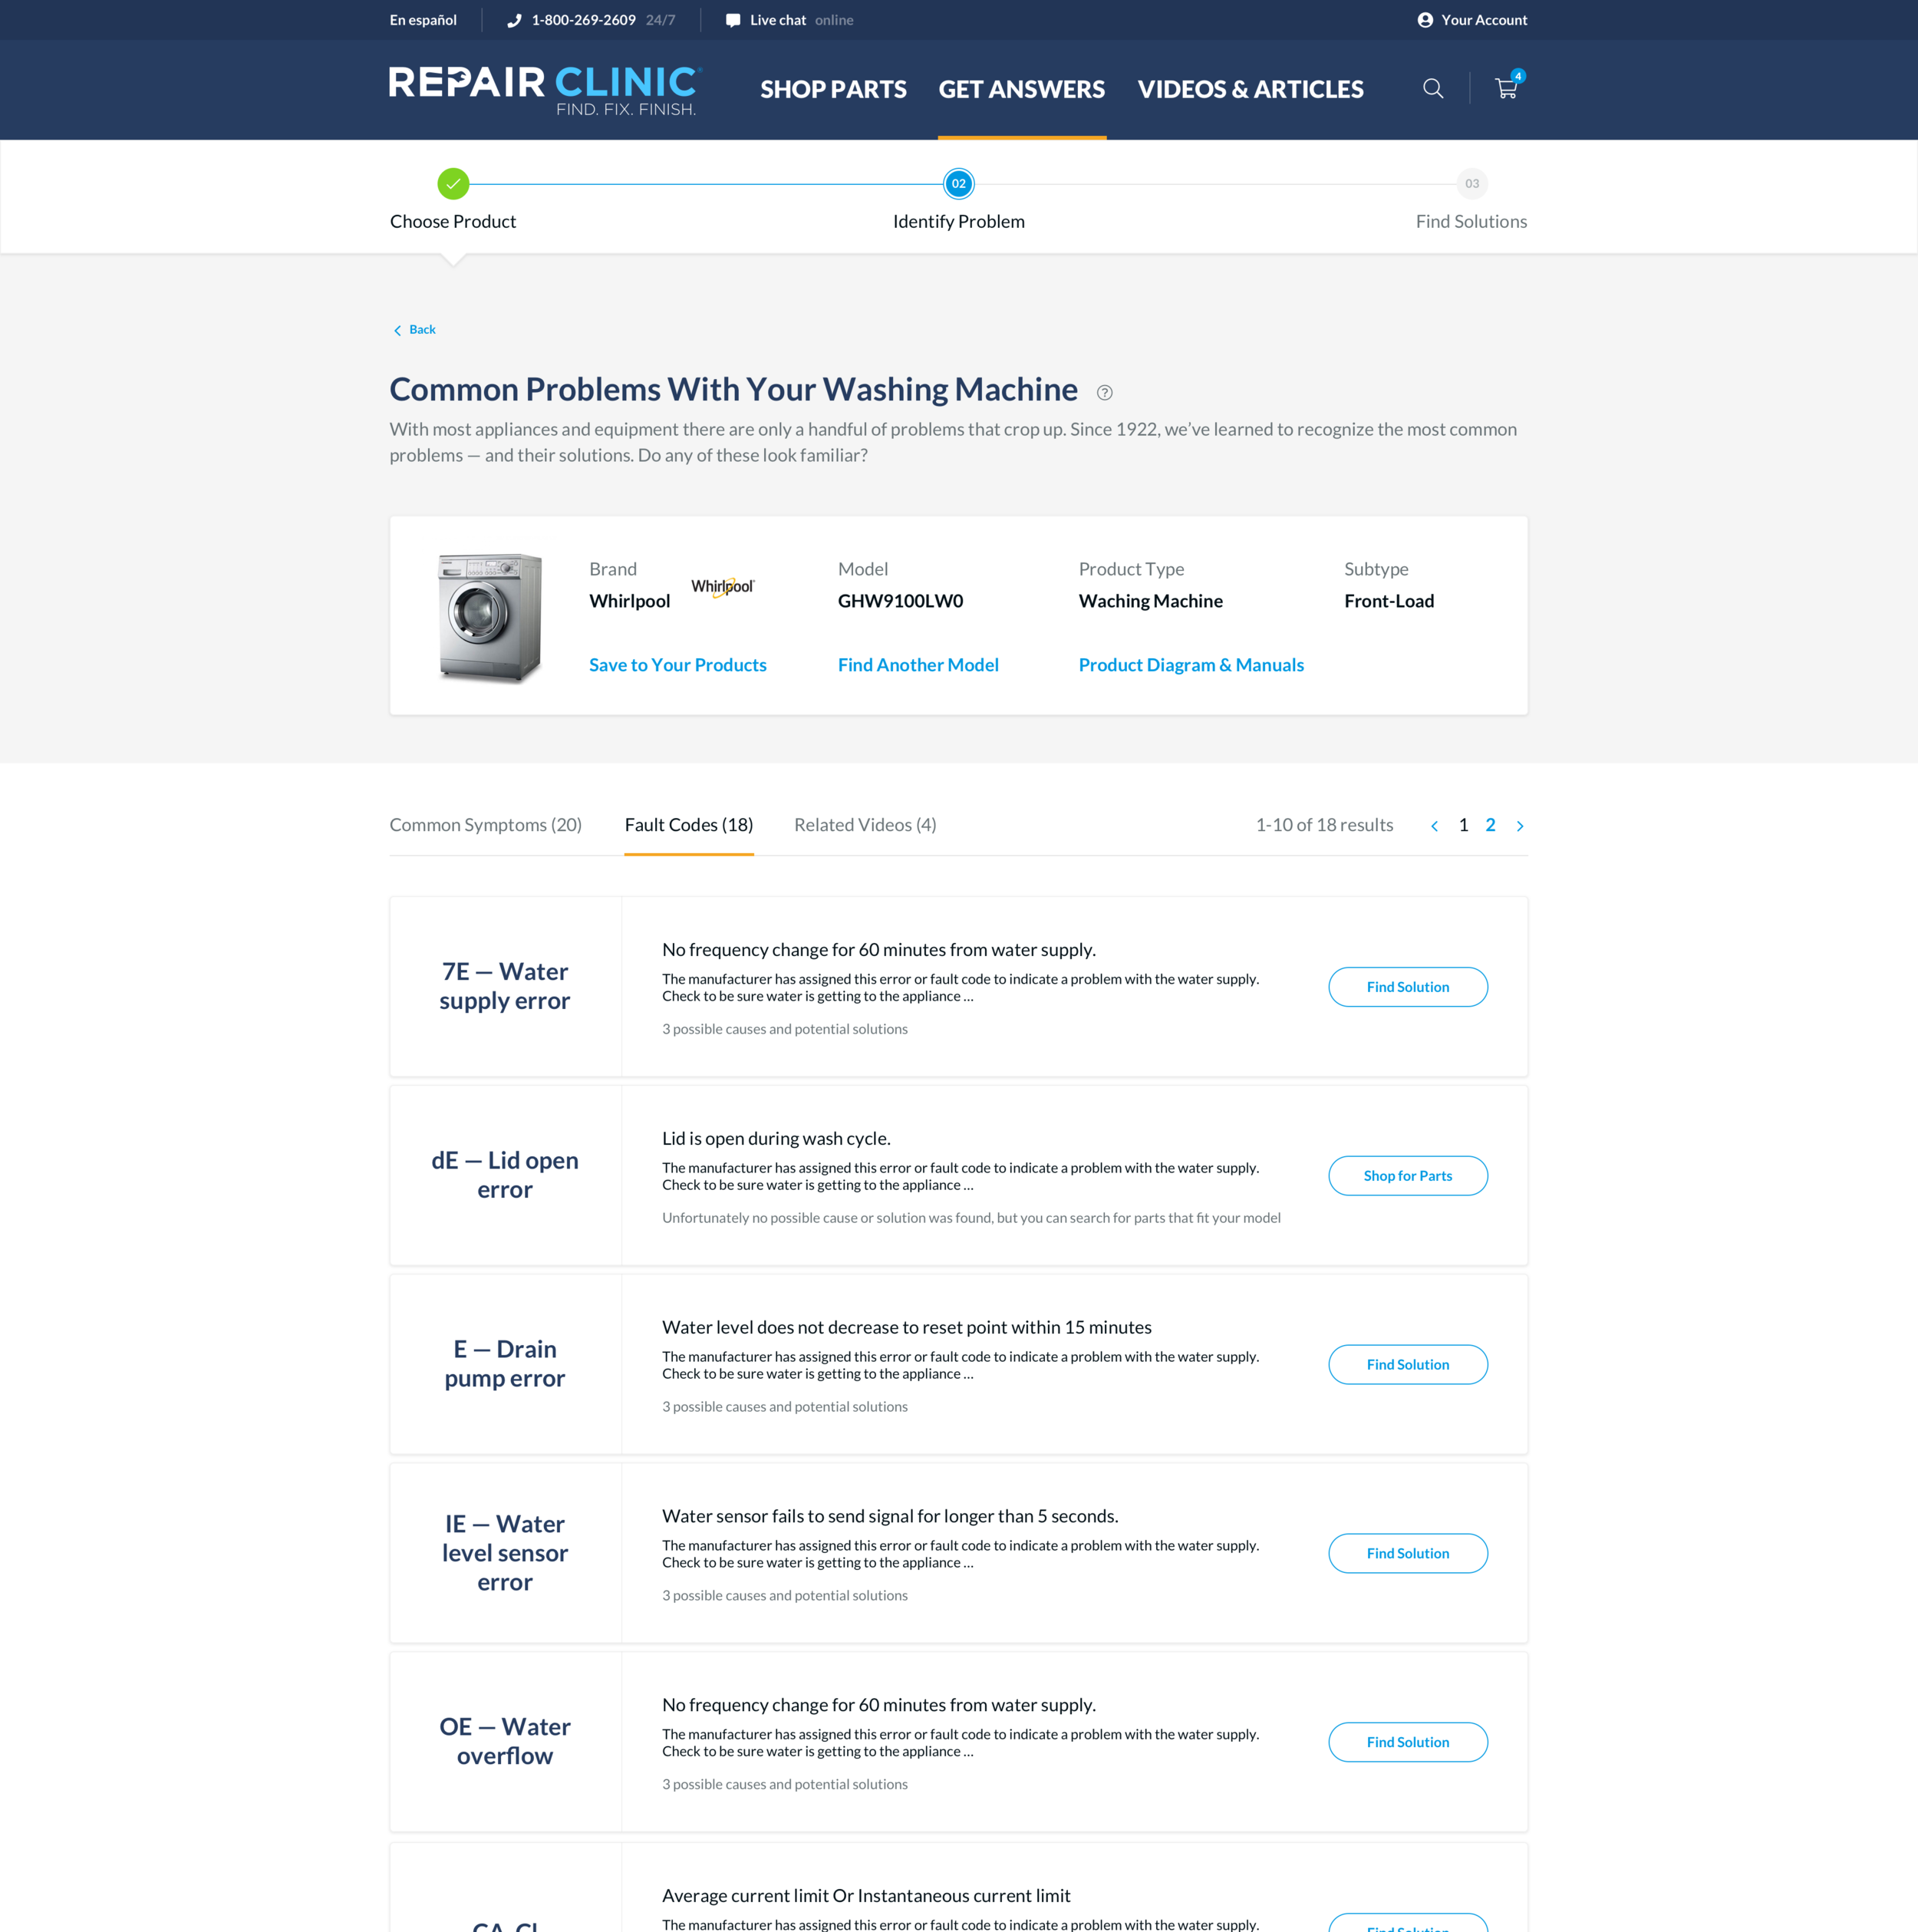Open the search magnifier icon
Viewport: 1918px width, 1932px height.
click(1432, 89)
